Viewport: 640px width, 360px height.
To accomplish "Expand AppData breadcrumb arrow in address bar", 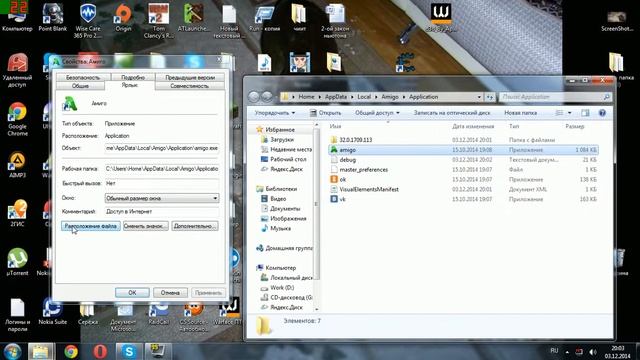I will tap(352, 97).
